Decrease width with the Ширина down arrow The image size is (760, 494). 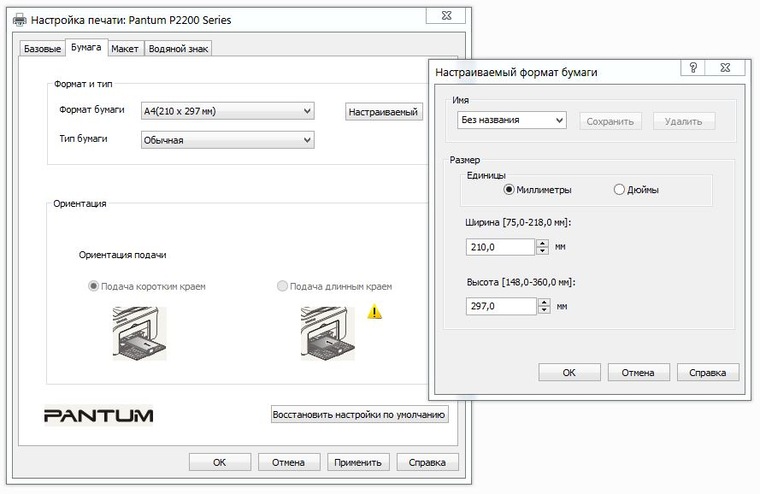tap(542, 251)
